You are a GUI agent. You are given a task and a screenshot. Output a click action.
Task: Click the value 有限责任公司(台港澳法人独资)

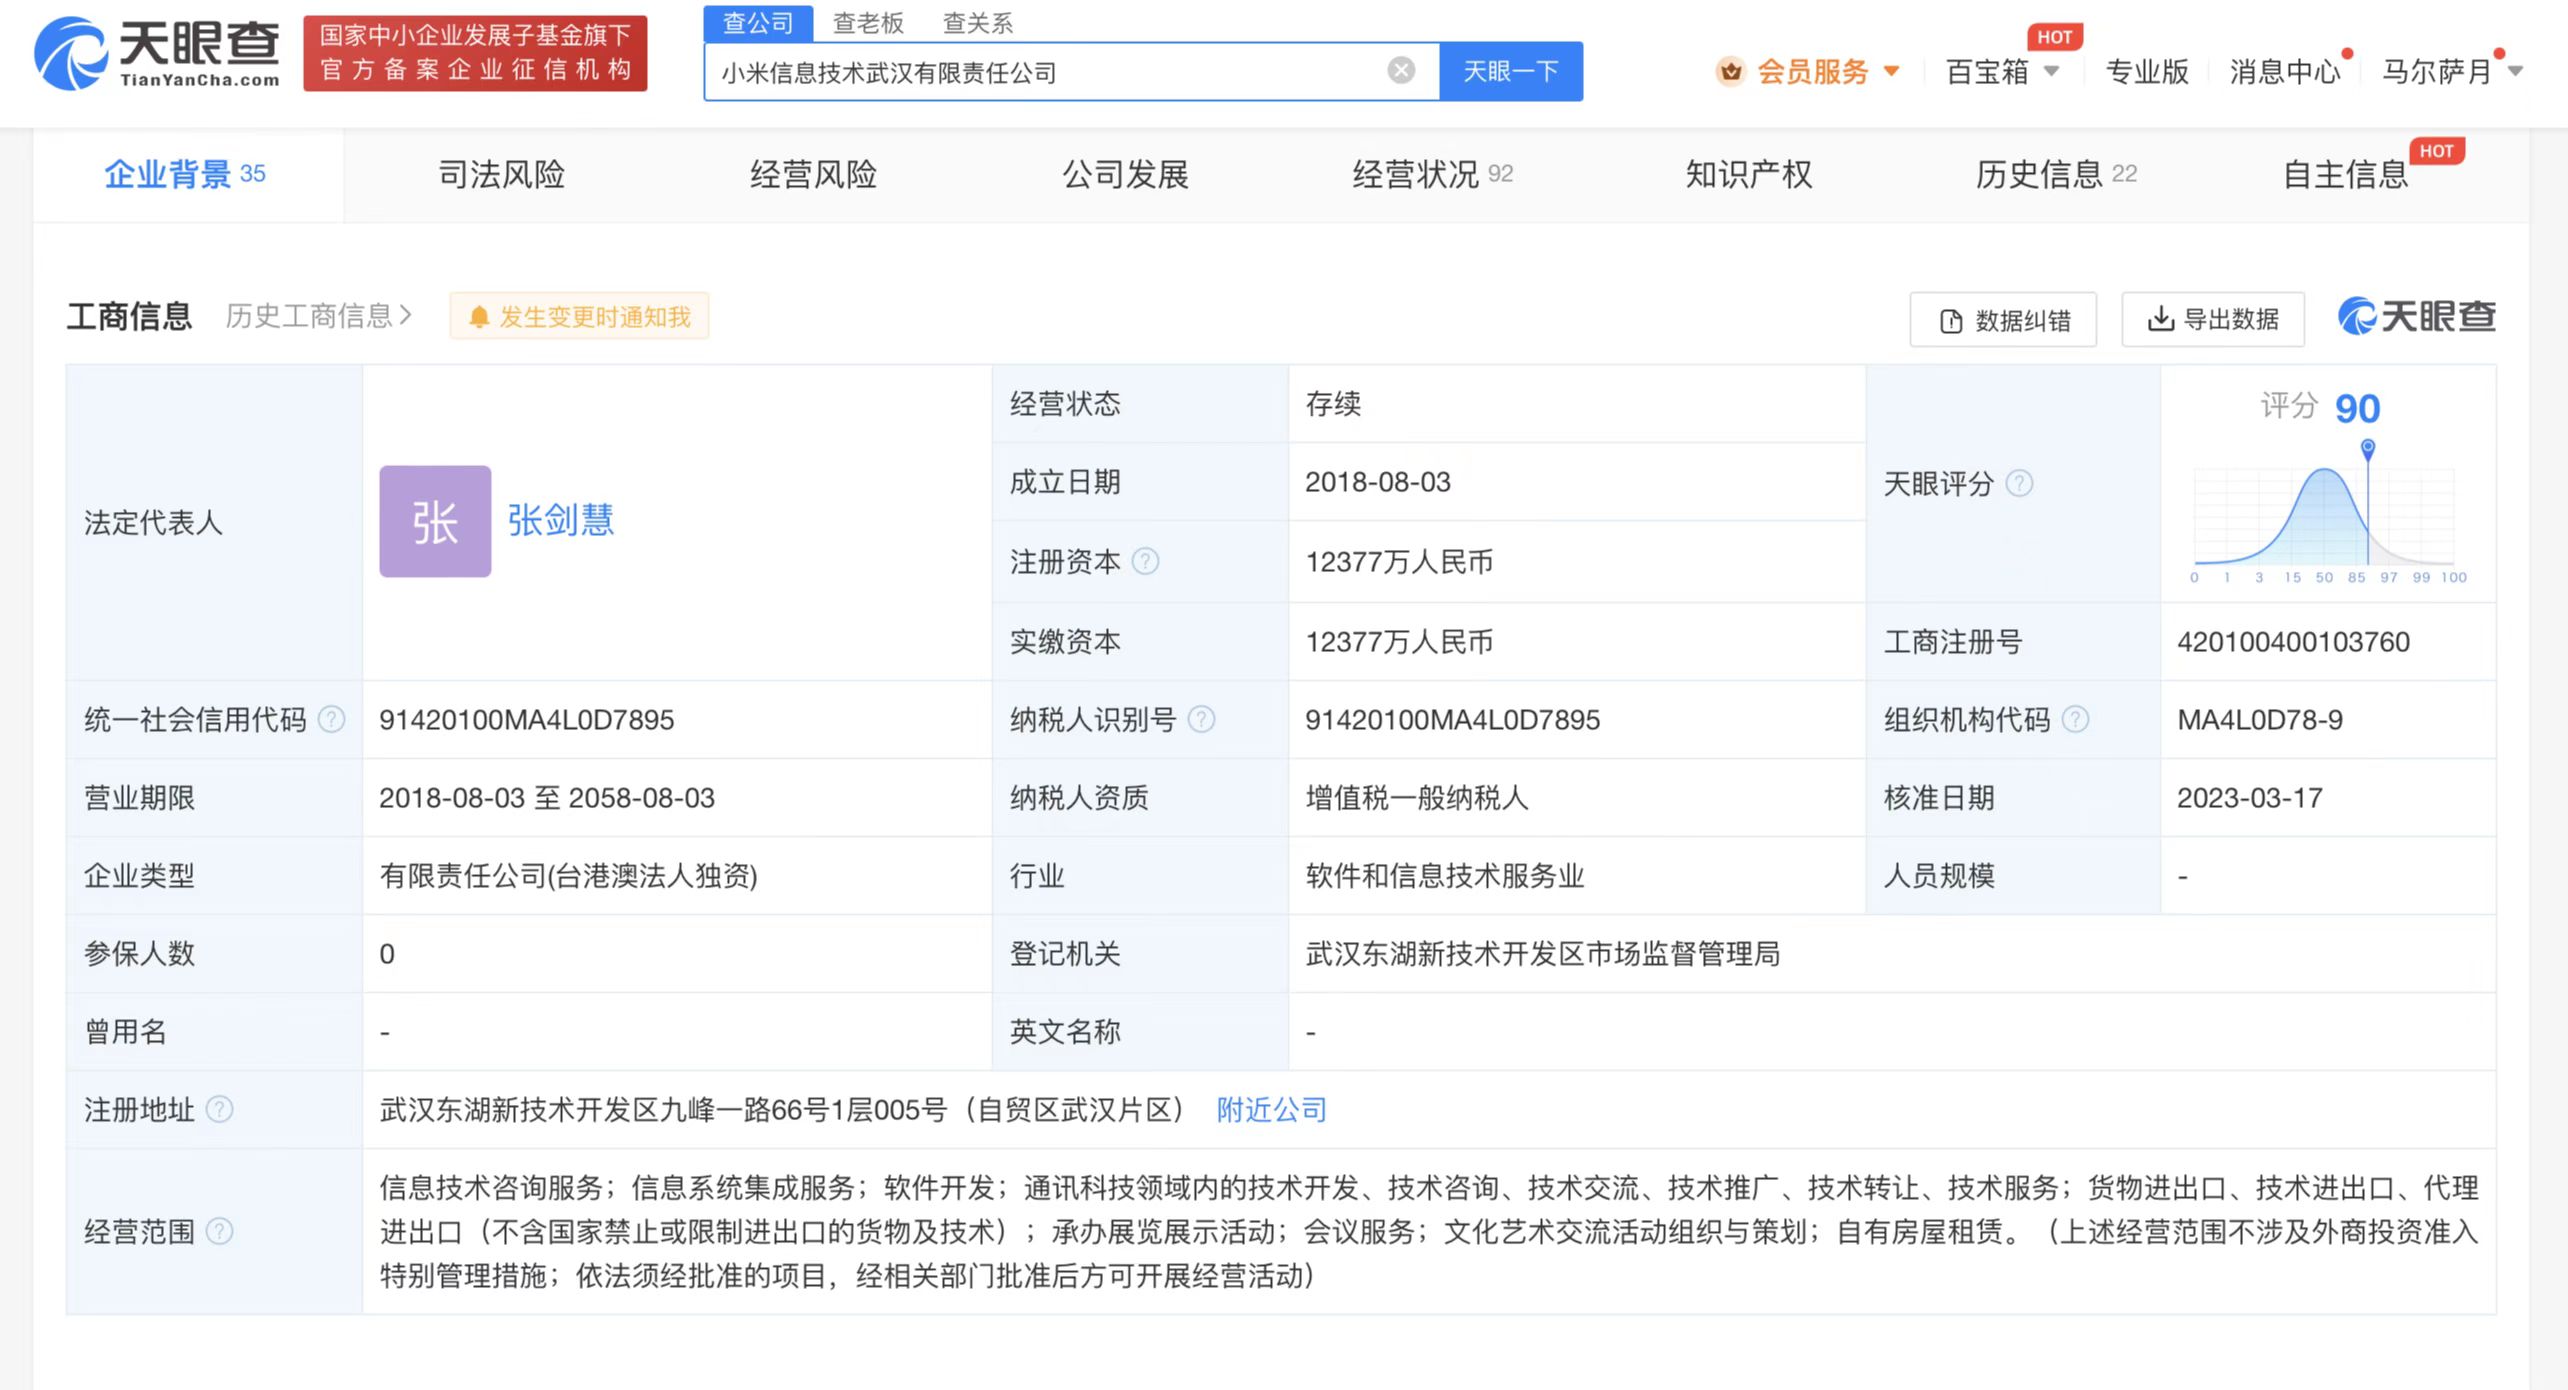tap(568, 875)
